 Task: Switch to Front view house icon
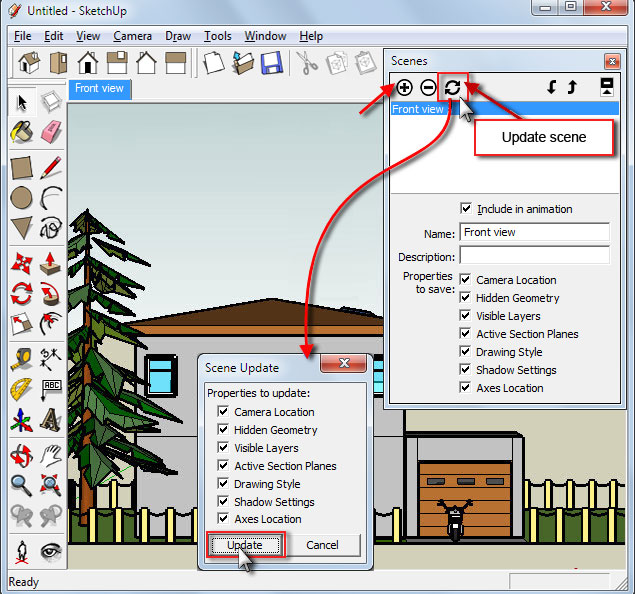[x=88, y=63]
